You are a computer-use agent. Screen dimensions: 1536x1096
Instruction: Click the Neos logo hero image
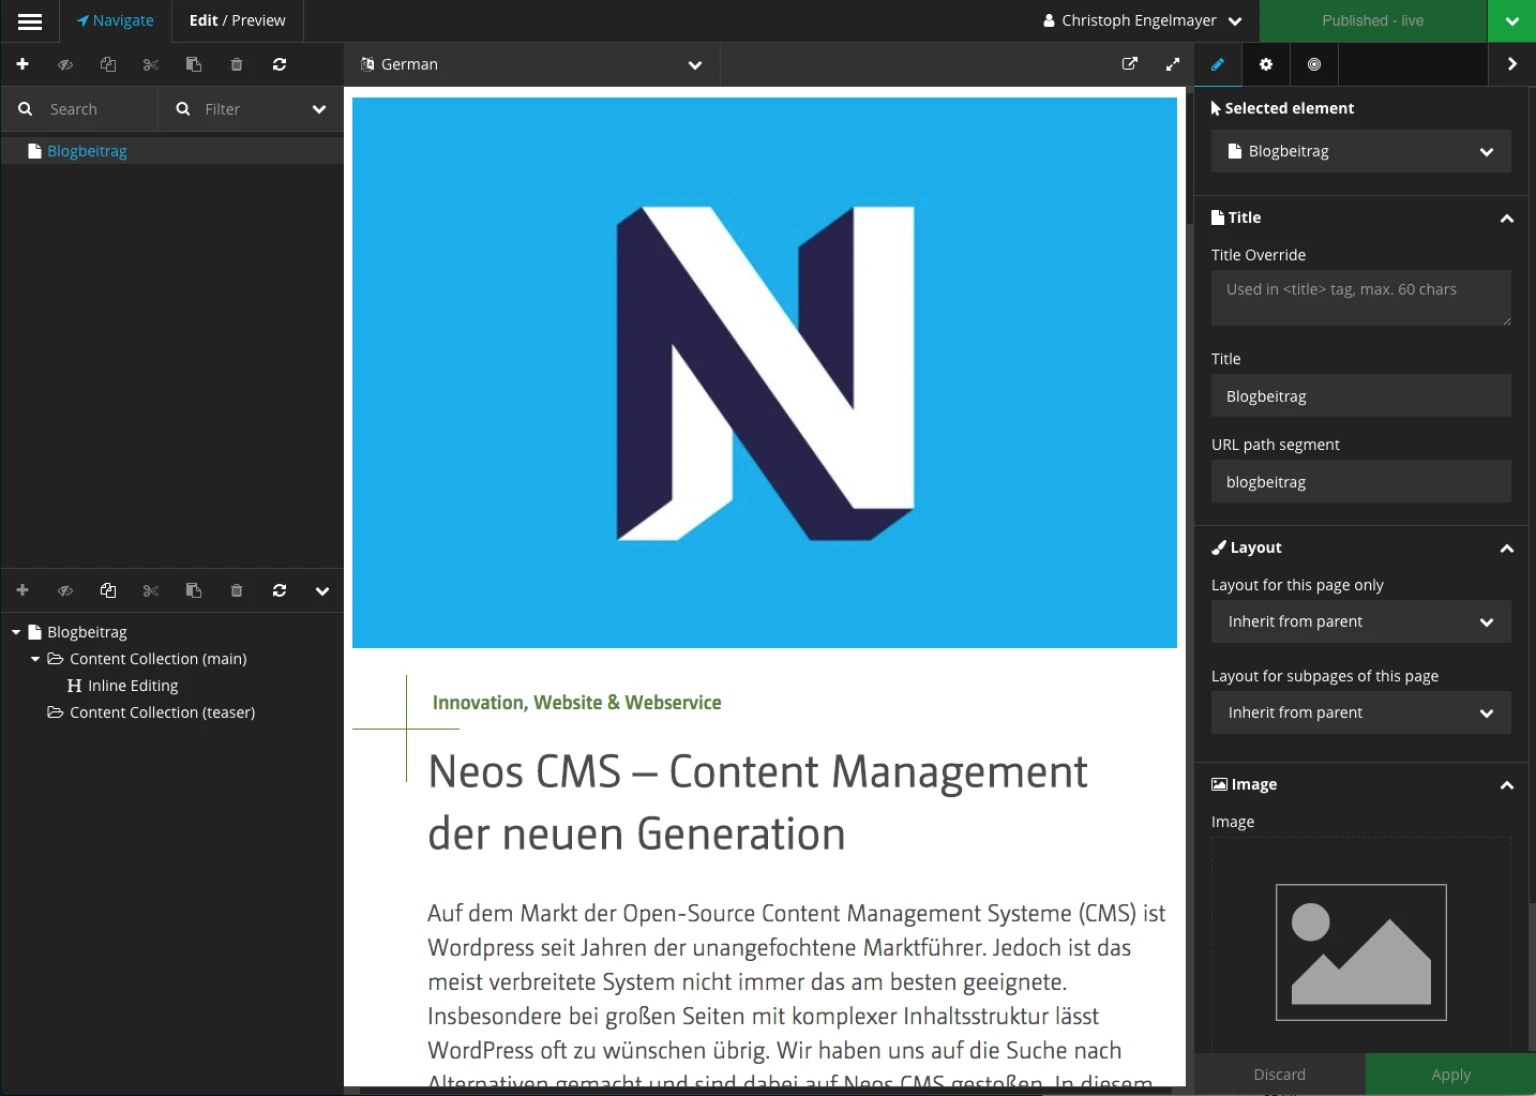point(764,372)
